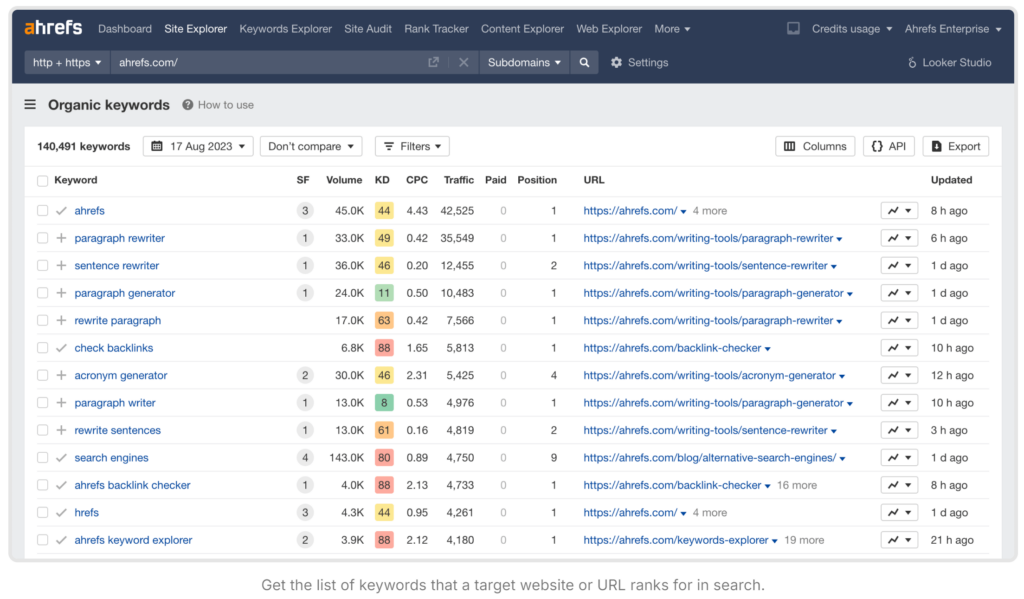
Task: Click KD badge 11 for 'paragraph generator'
Action: coord(384,293)
